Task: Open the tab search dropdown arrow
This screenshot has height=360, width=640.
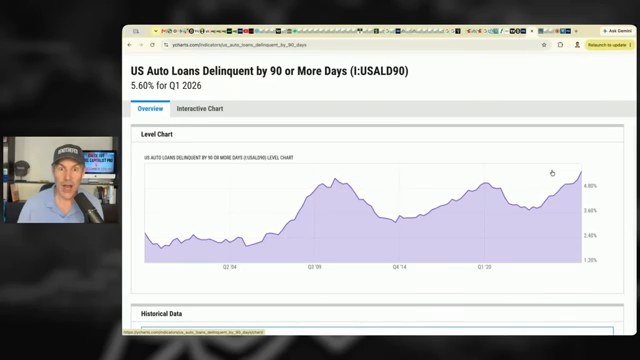Action: [x=156, y=31]
